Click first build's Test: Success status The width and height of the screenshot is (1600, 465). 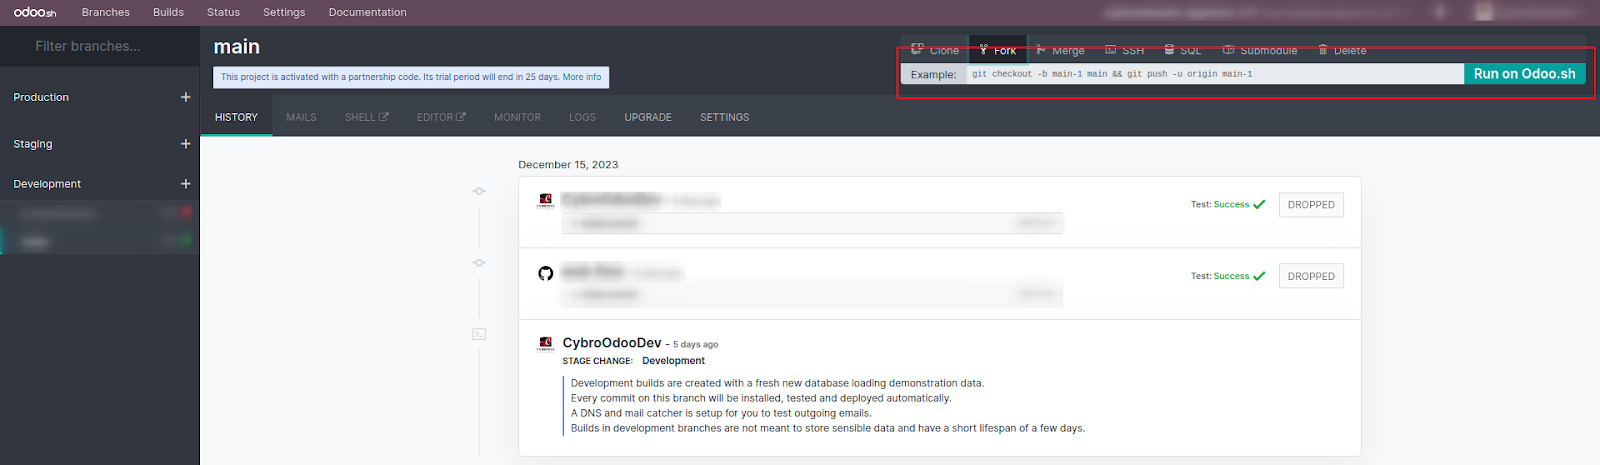click(1228, 204)
